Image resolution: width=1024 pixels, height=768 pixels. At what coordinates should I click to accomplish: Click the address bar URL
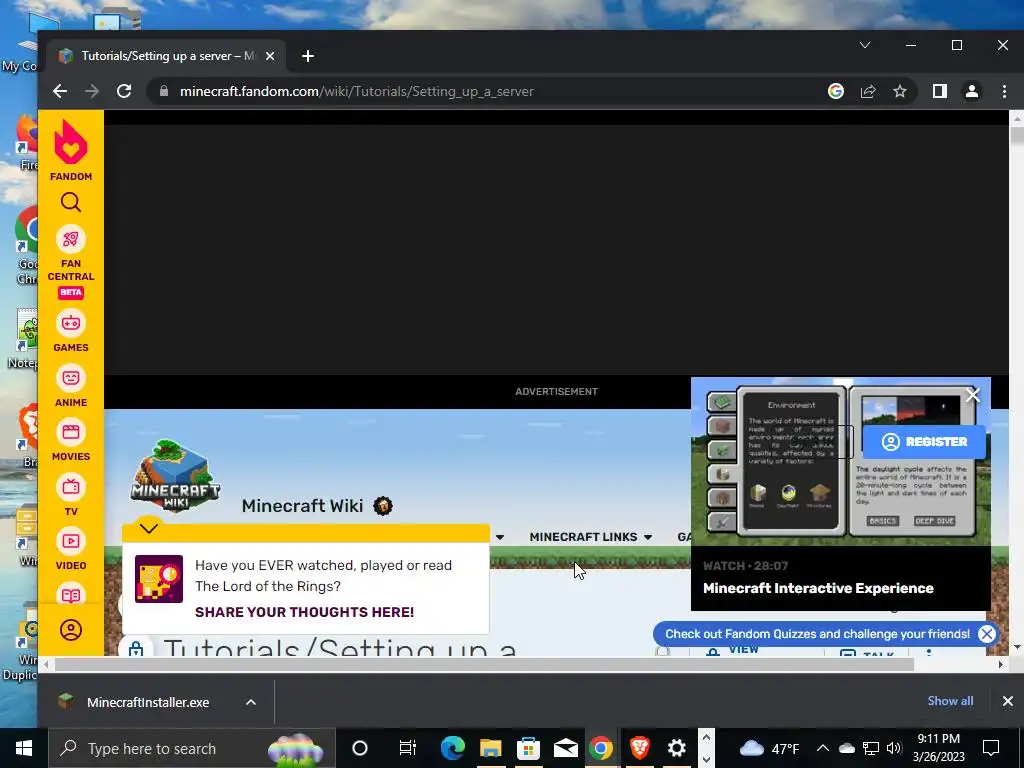point(357,91)
